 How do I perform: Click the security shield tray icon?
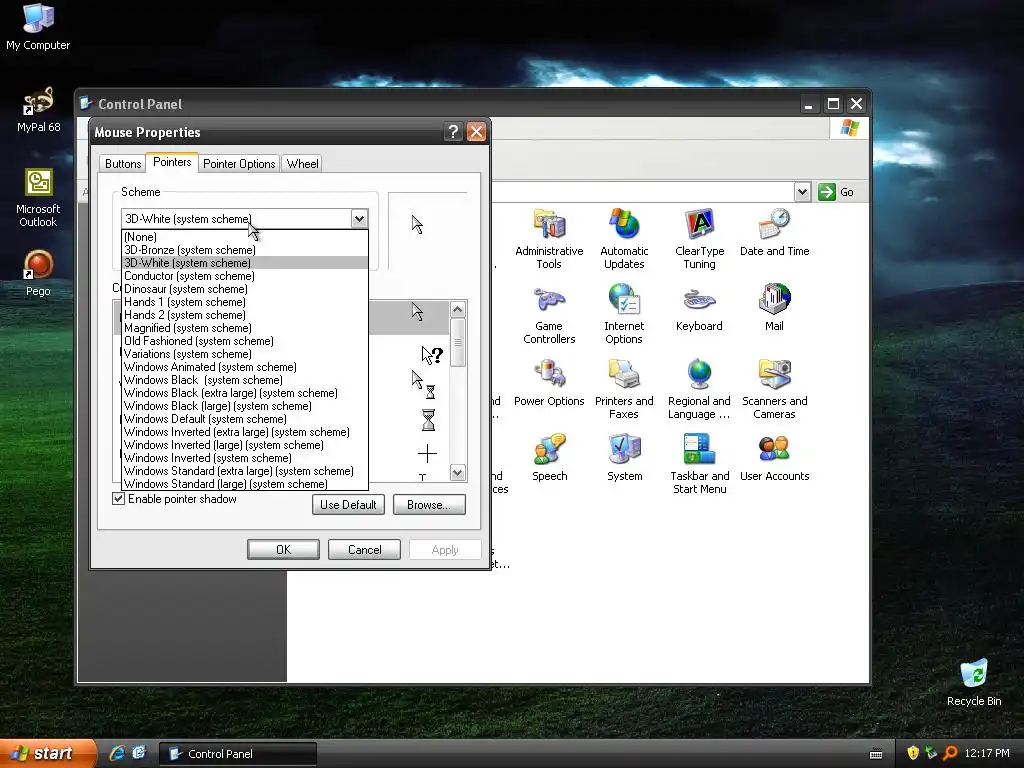tap(913, 753)
